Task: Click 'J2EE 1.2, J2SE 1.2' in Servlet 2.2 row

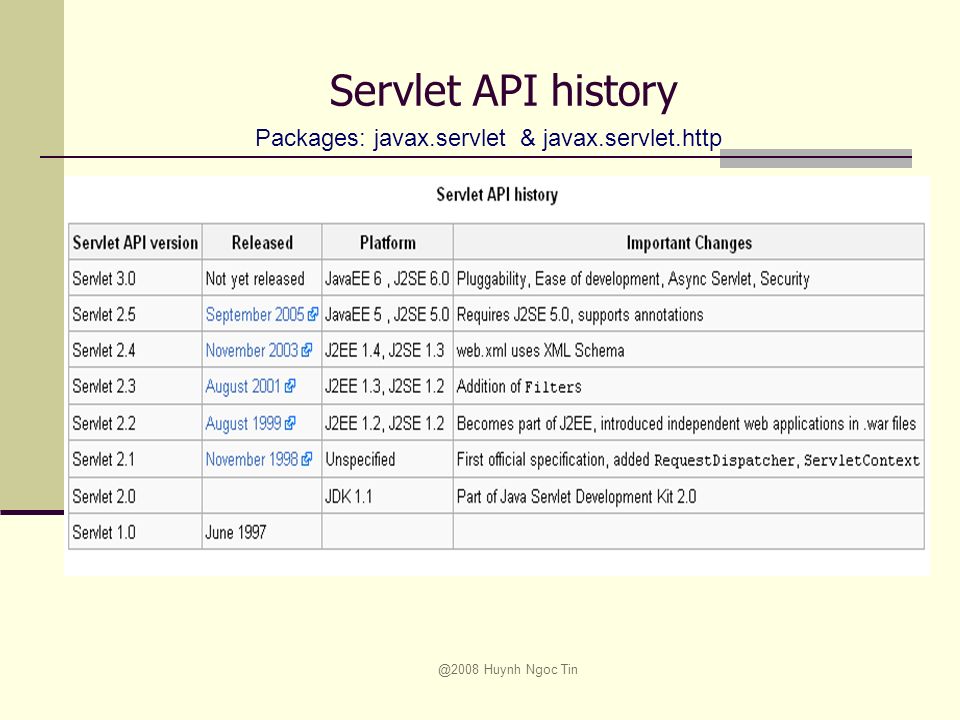Action: tap(388, 423)
